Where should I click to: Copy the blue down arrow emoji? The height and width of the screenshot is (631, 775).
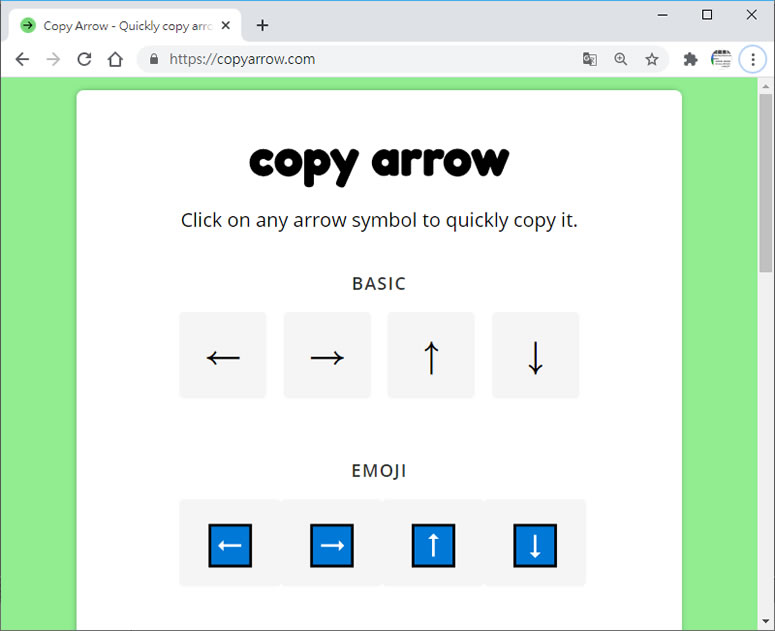pos(535,544)
